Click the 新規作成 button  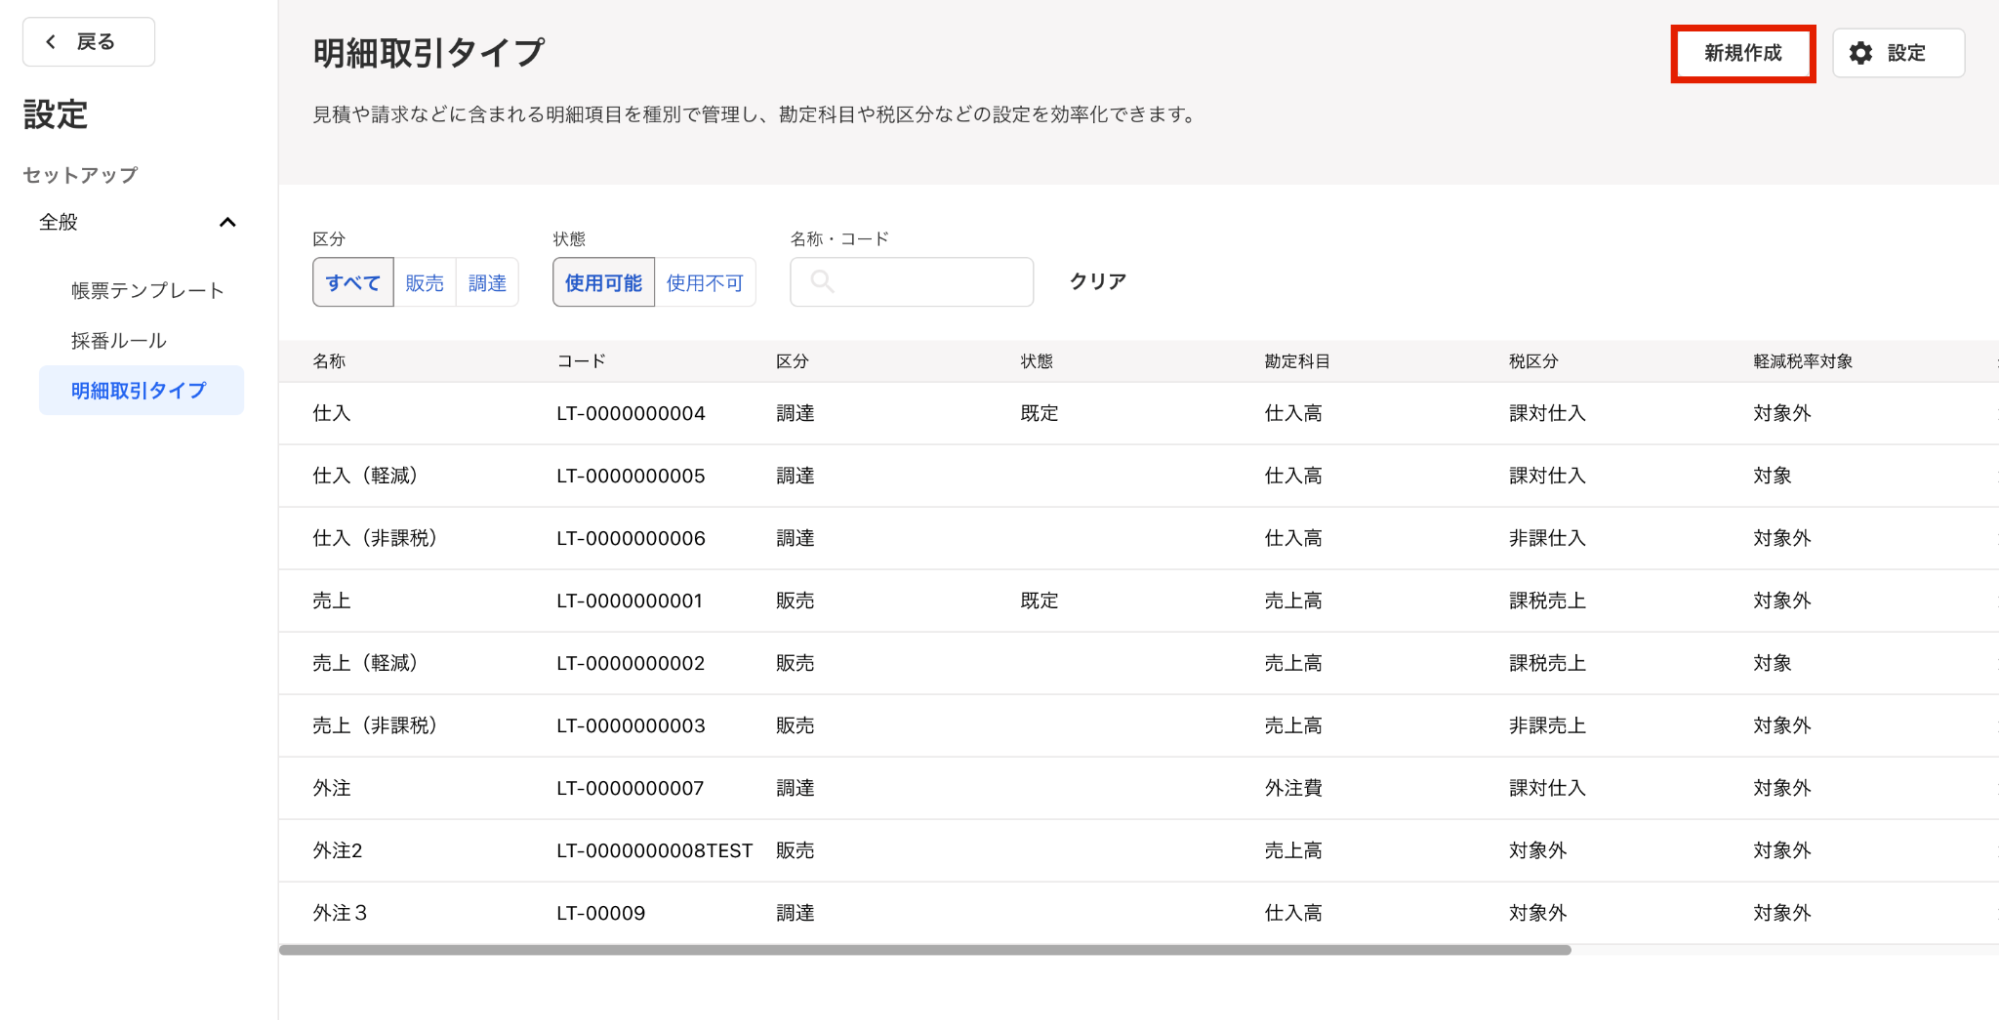point(1743,53)
